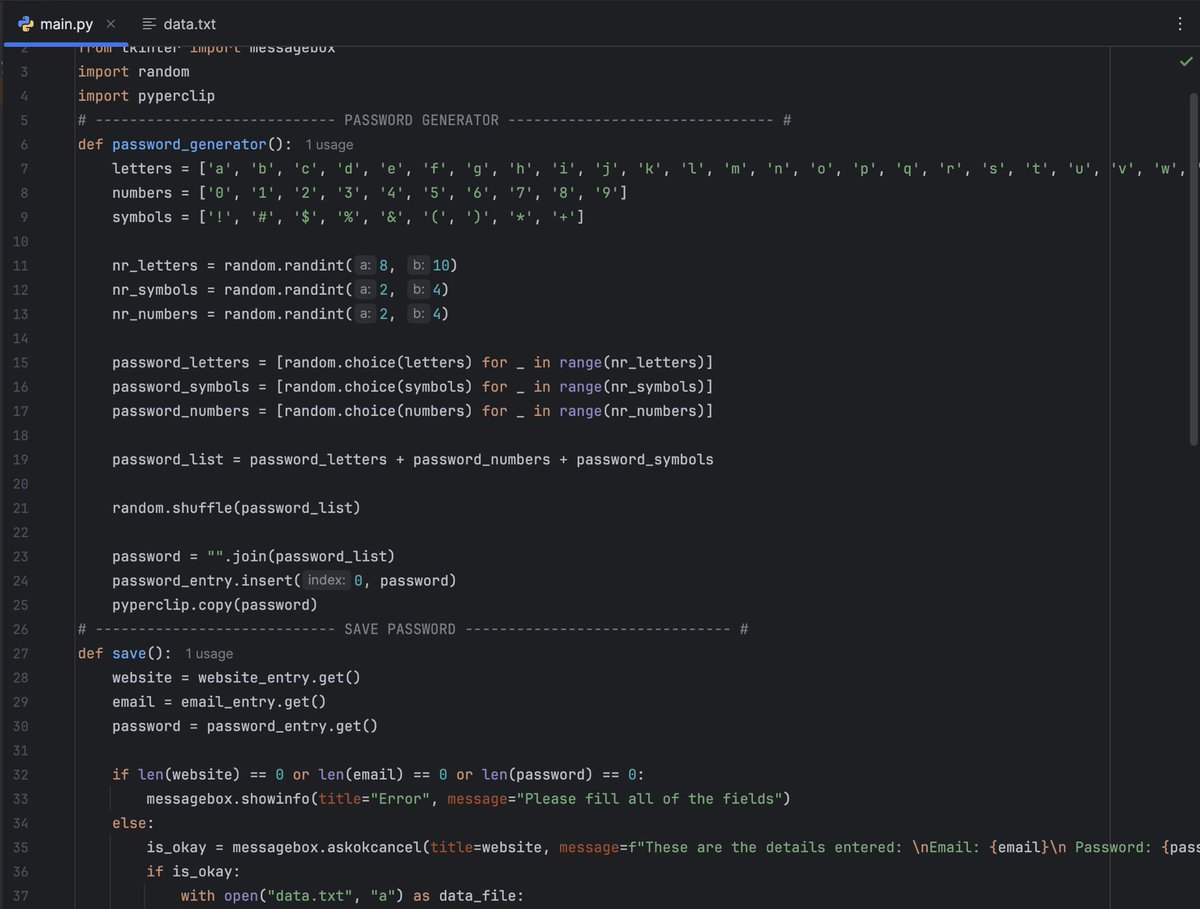This screenshot has height=909, width=1200.
Task: Click password_numbers list comprehension line
Action: point(413,411)
